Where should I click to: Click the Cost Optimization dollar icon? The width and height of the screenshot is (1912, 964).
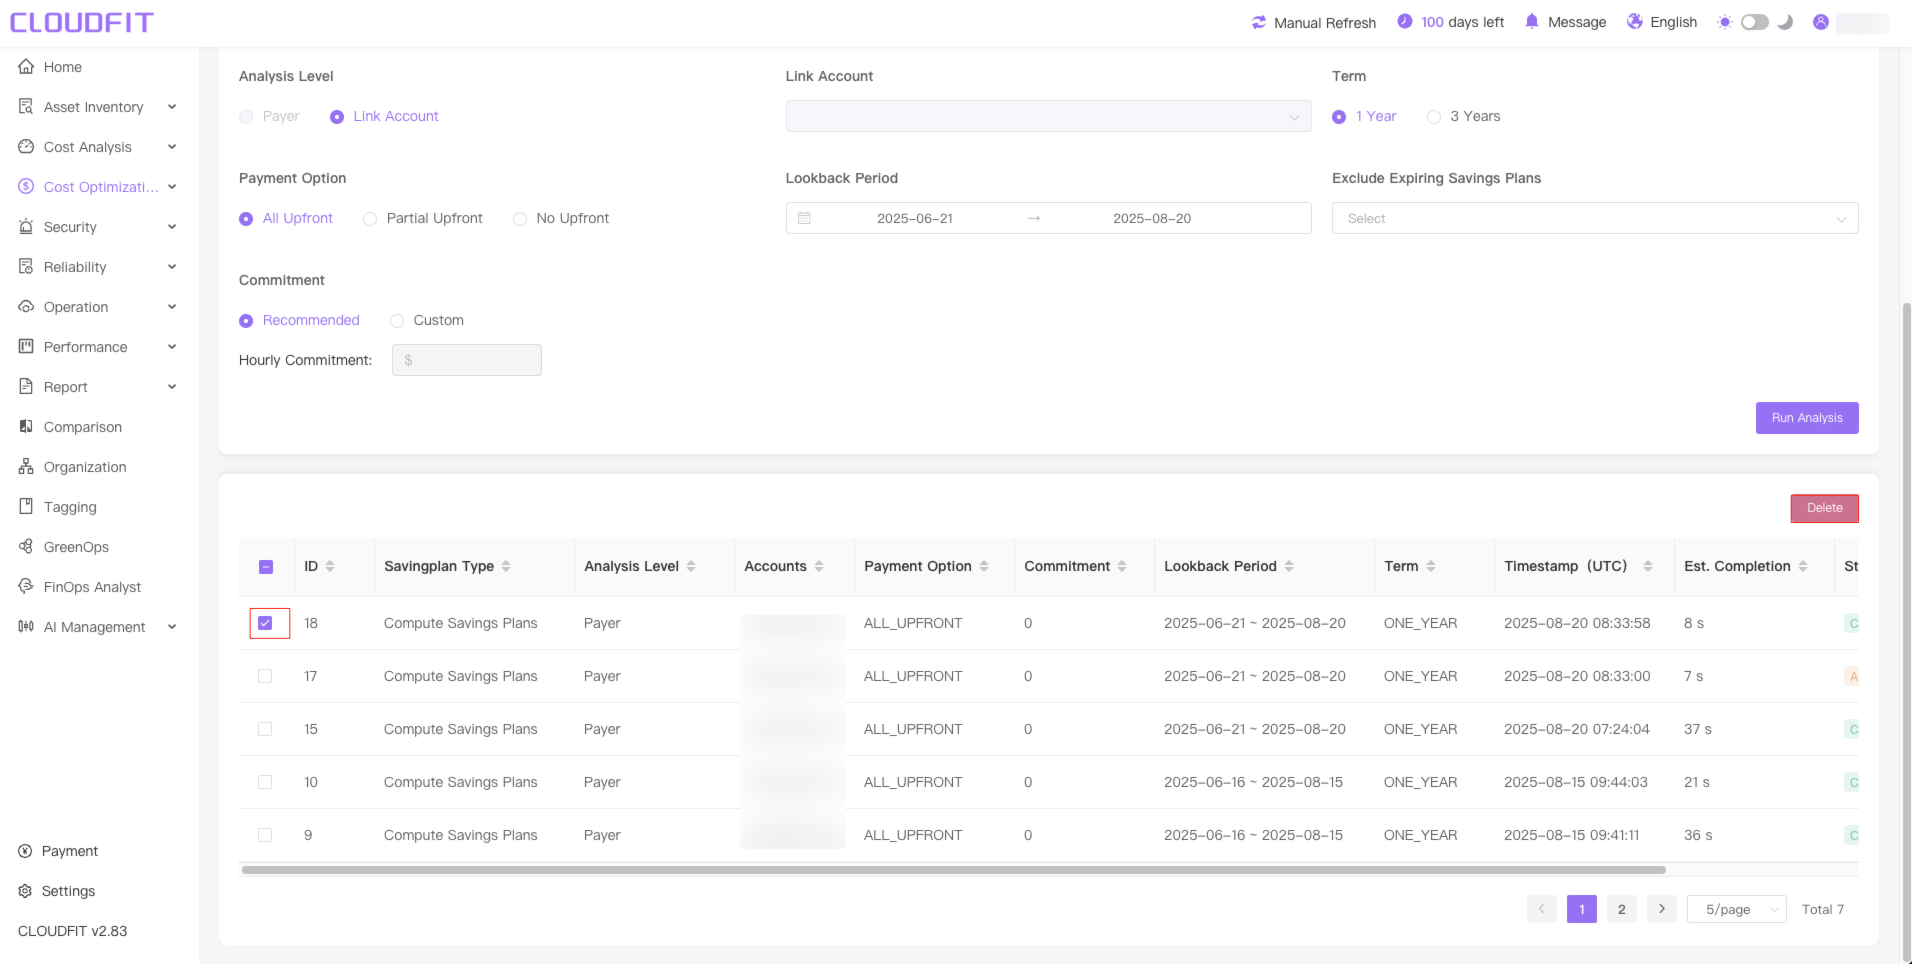26,187
